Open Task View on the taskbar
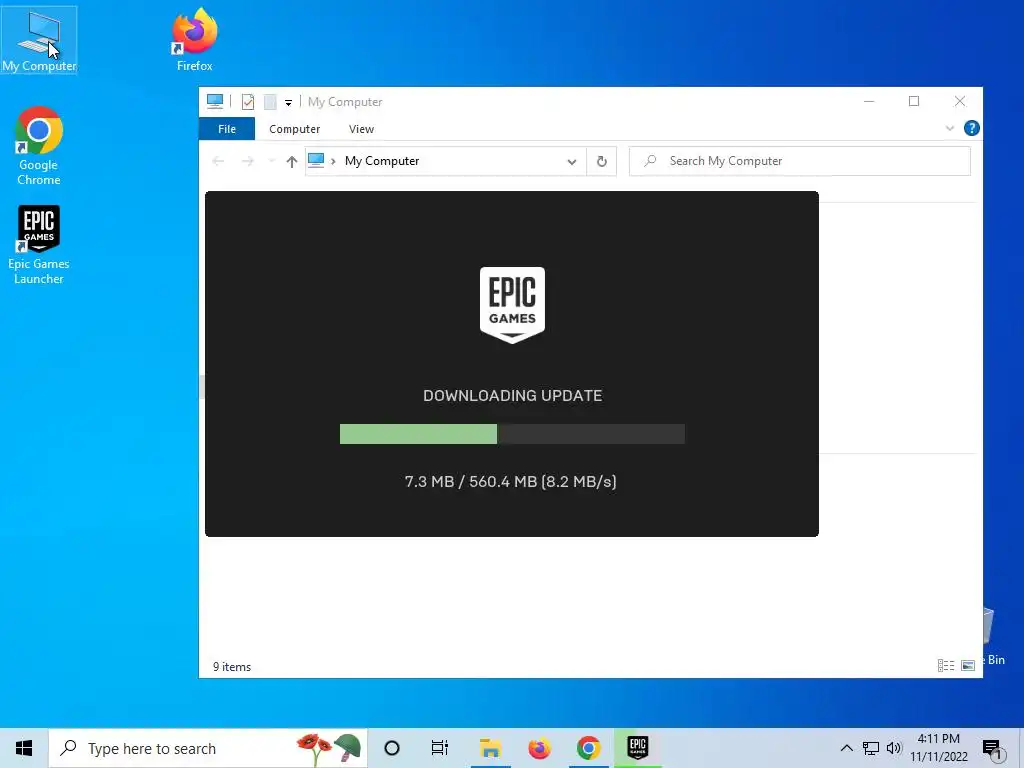This screenshot has width=1024, height=768. pos(440,748)
